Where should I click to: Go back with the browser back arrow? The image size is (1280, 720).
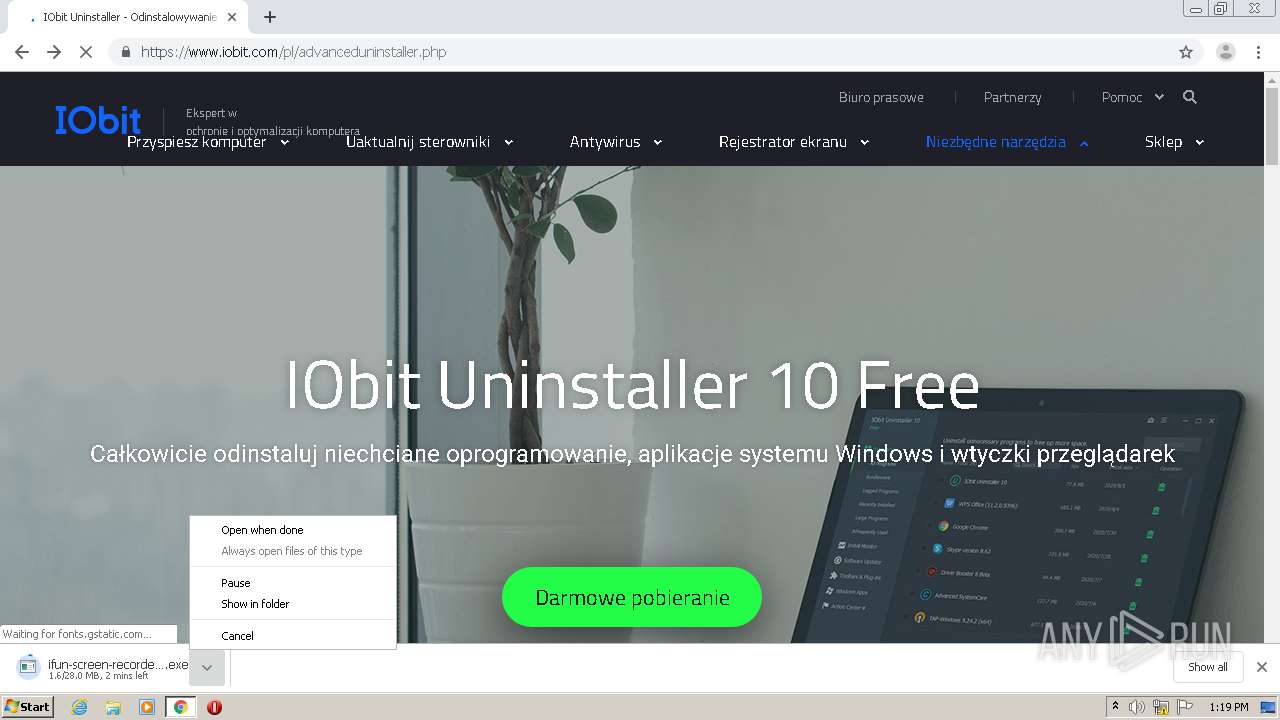point(22,52)
